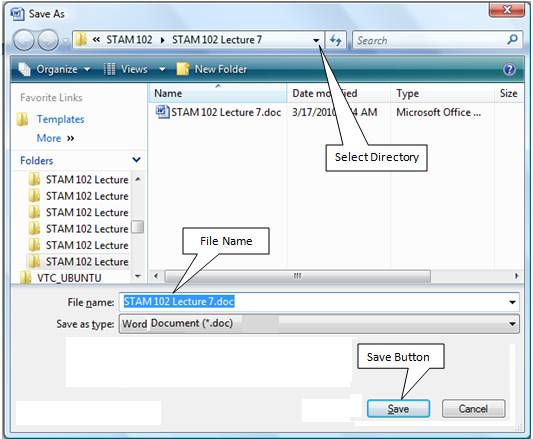
Task: Click the Forward navigation arrow button
Action: coord(48,40)
